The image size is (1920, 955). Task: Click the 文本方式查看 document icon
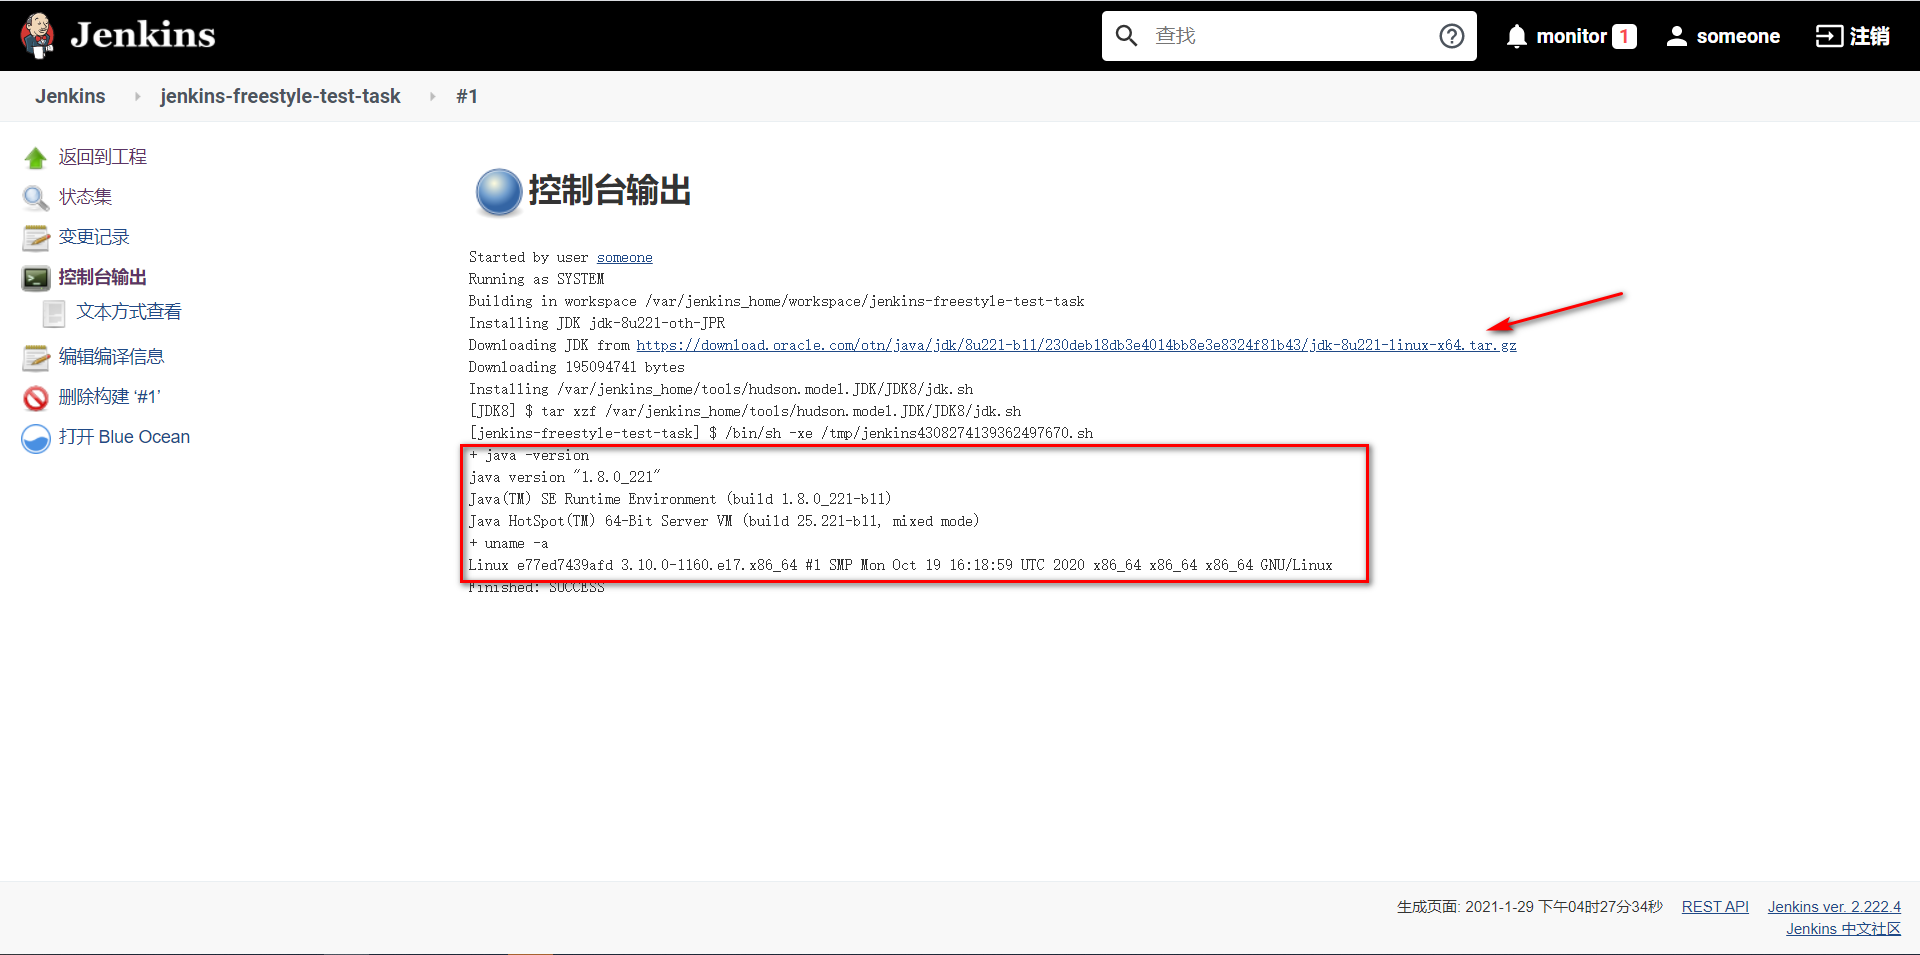coord(54,313)
